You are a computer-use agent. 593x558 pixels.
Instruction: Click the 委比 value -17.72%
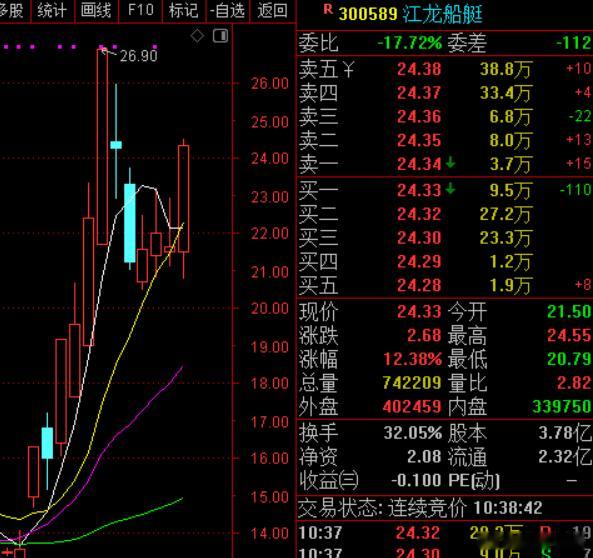click(x=410, y=43)
